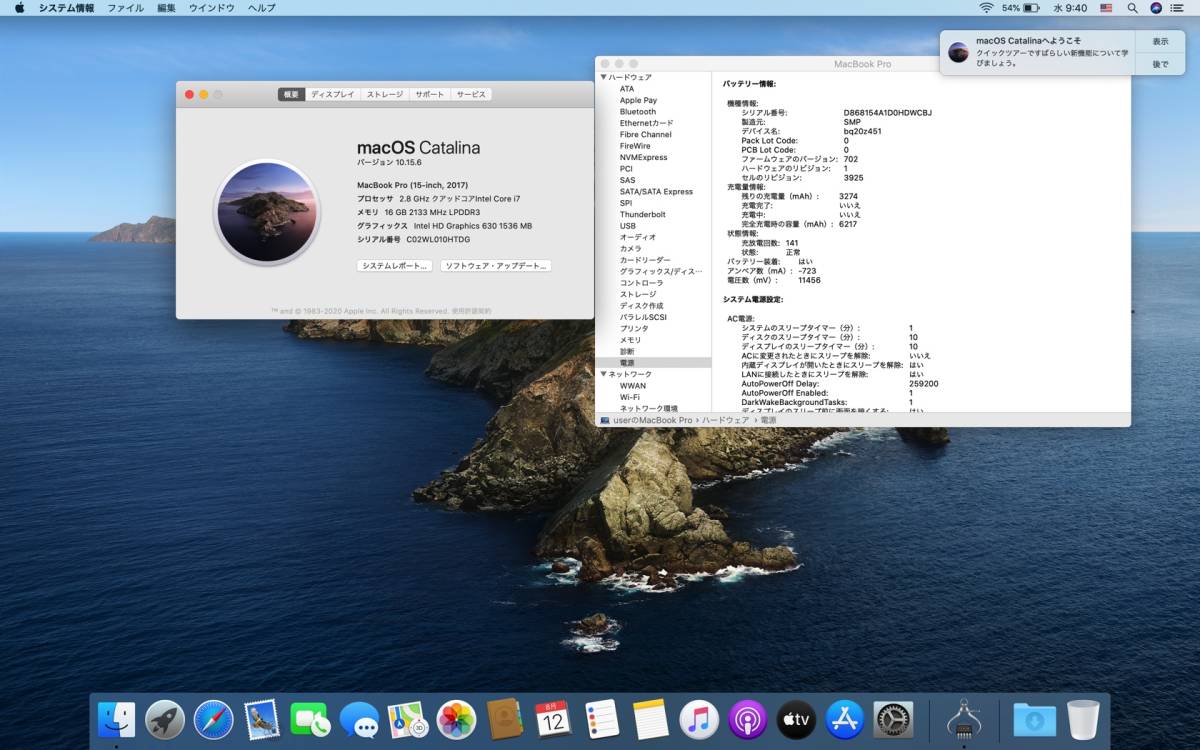
Task: Open App Store in the Dock
Action: 845,719
